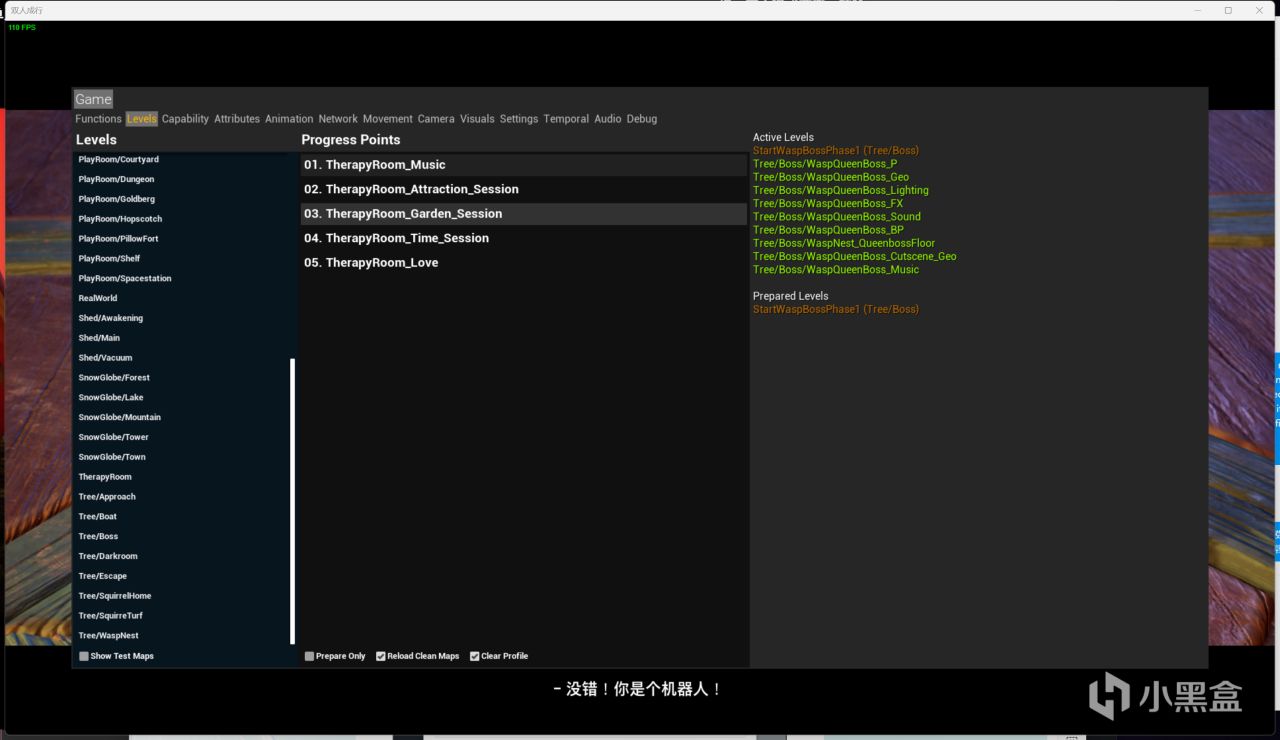Open the Debug tab

click(x=642, y=119)
